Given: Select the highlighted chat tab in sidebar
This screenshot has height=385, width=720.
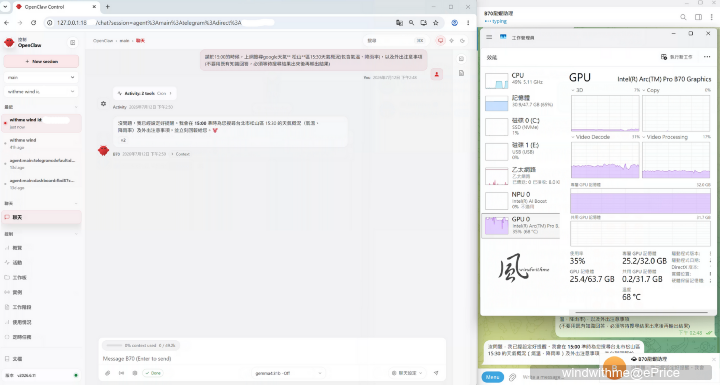Looking at the screenshot, I should [x=42, y=217].
